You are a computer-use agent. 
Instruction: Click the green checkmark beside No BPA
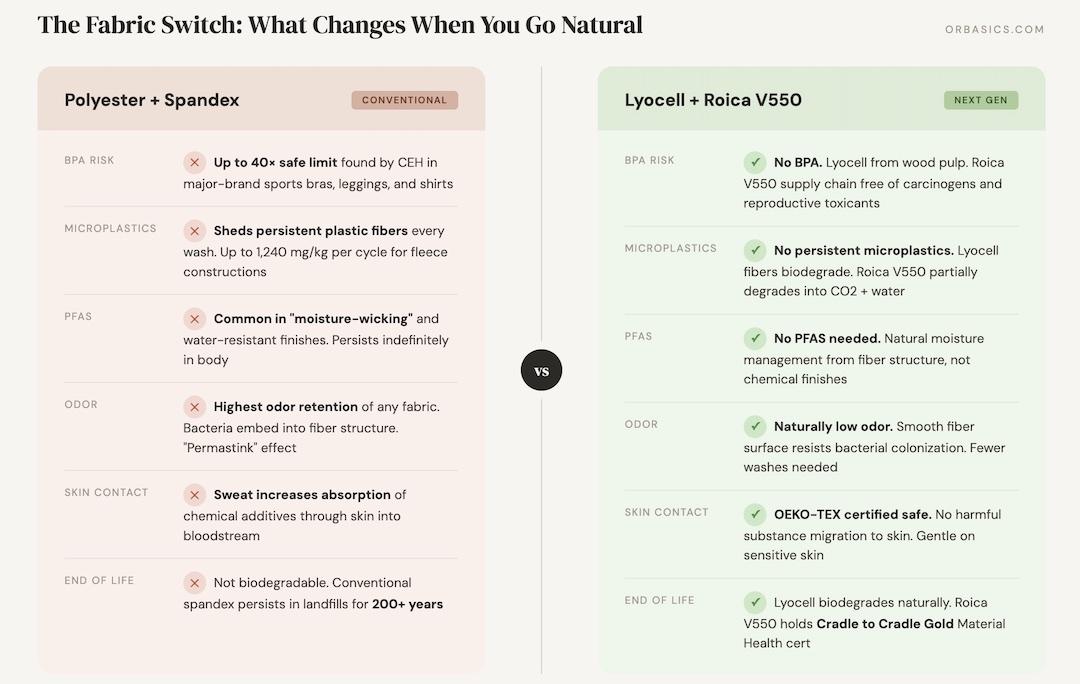click(x=755, y=162)
